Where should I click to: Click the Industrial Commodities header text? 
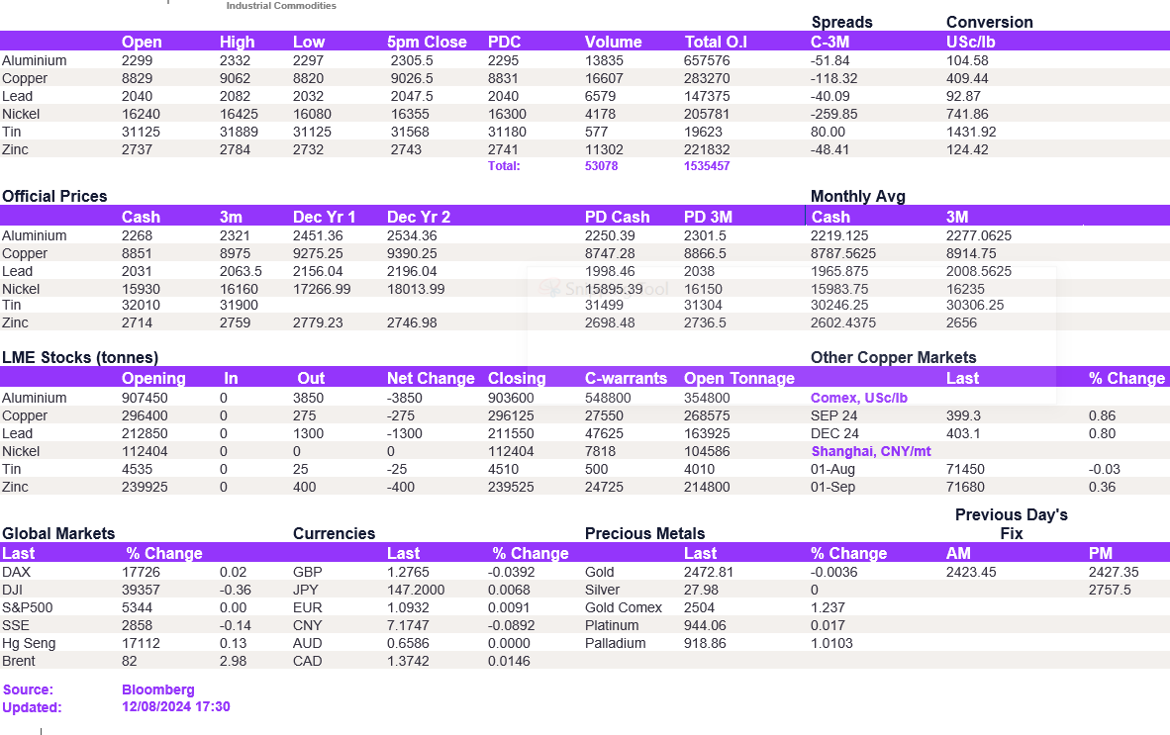[281, 6]
